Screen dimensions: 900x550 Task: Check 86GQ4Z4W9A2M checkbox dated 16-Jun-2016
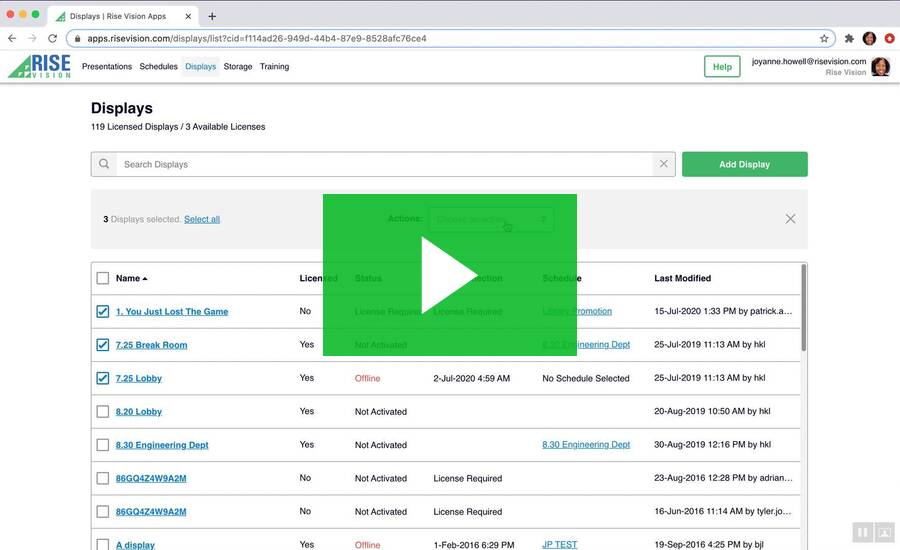(x=103, y=512)
